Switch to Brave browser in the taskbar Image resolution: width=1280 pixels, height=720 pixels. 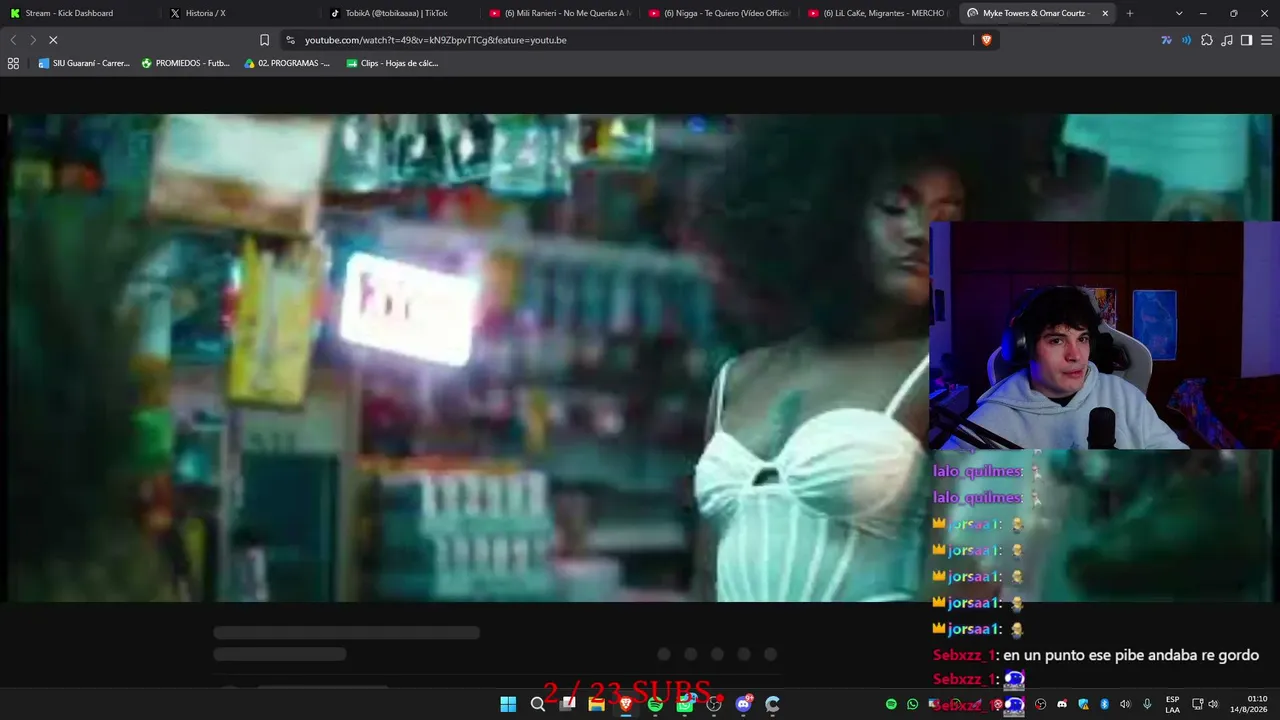click(626, 704)
